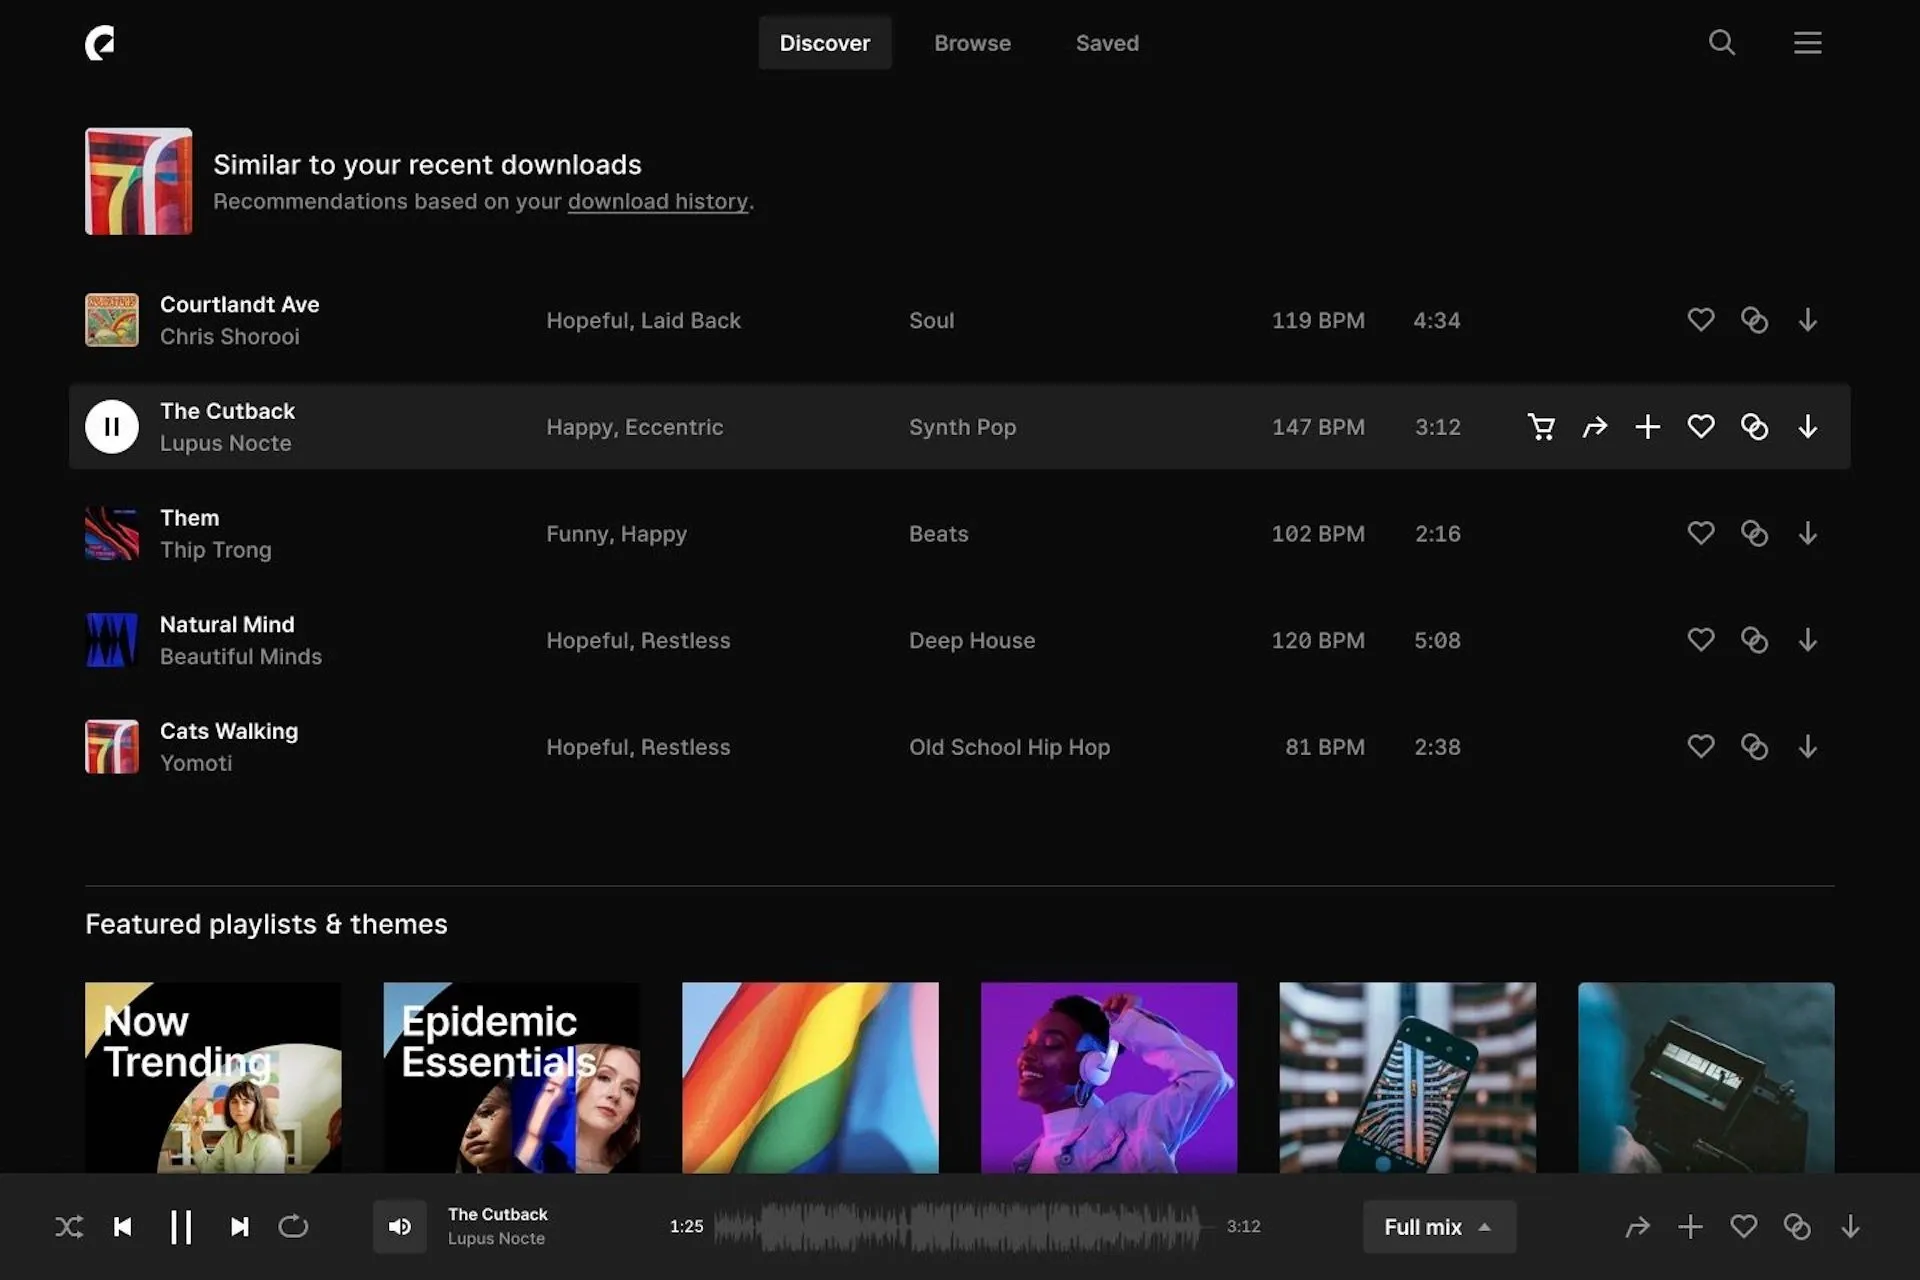Image resolution: width=1920 pixels, height=1280 pixels.
Task: Like the track Them by Thip Trong
Action: tap(1701, 533)
